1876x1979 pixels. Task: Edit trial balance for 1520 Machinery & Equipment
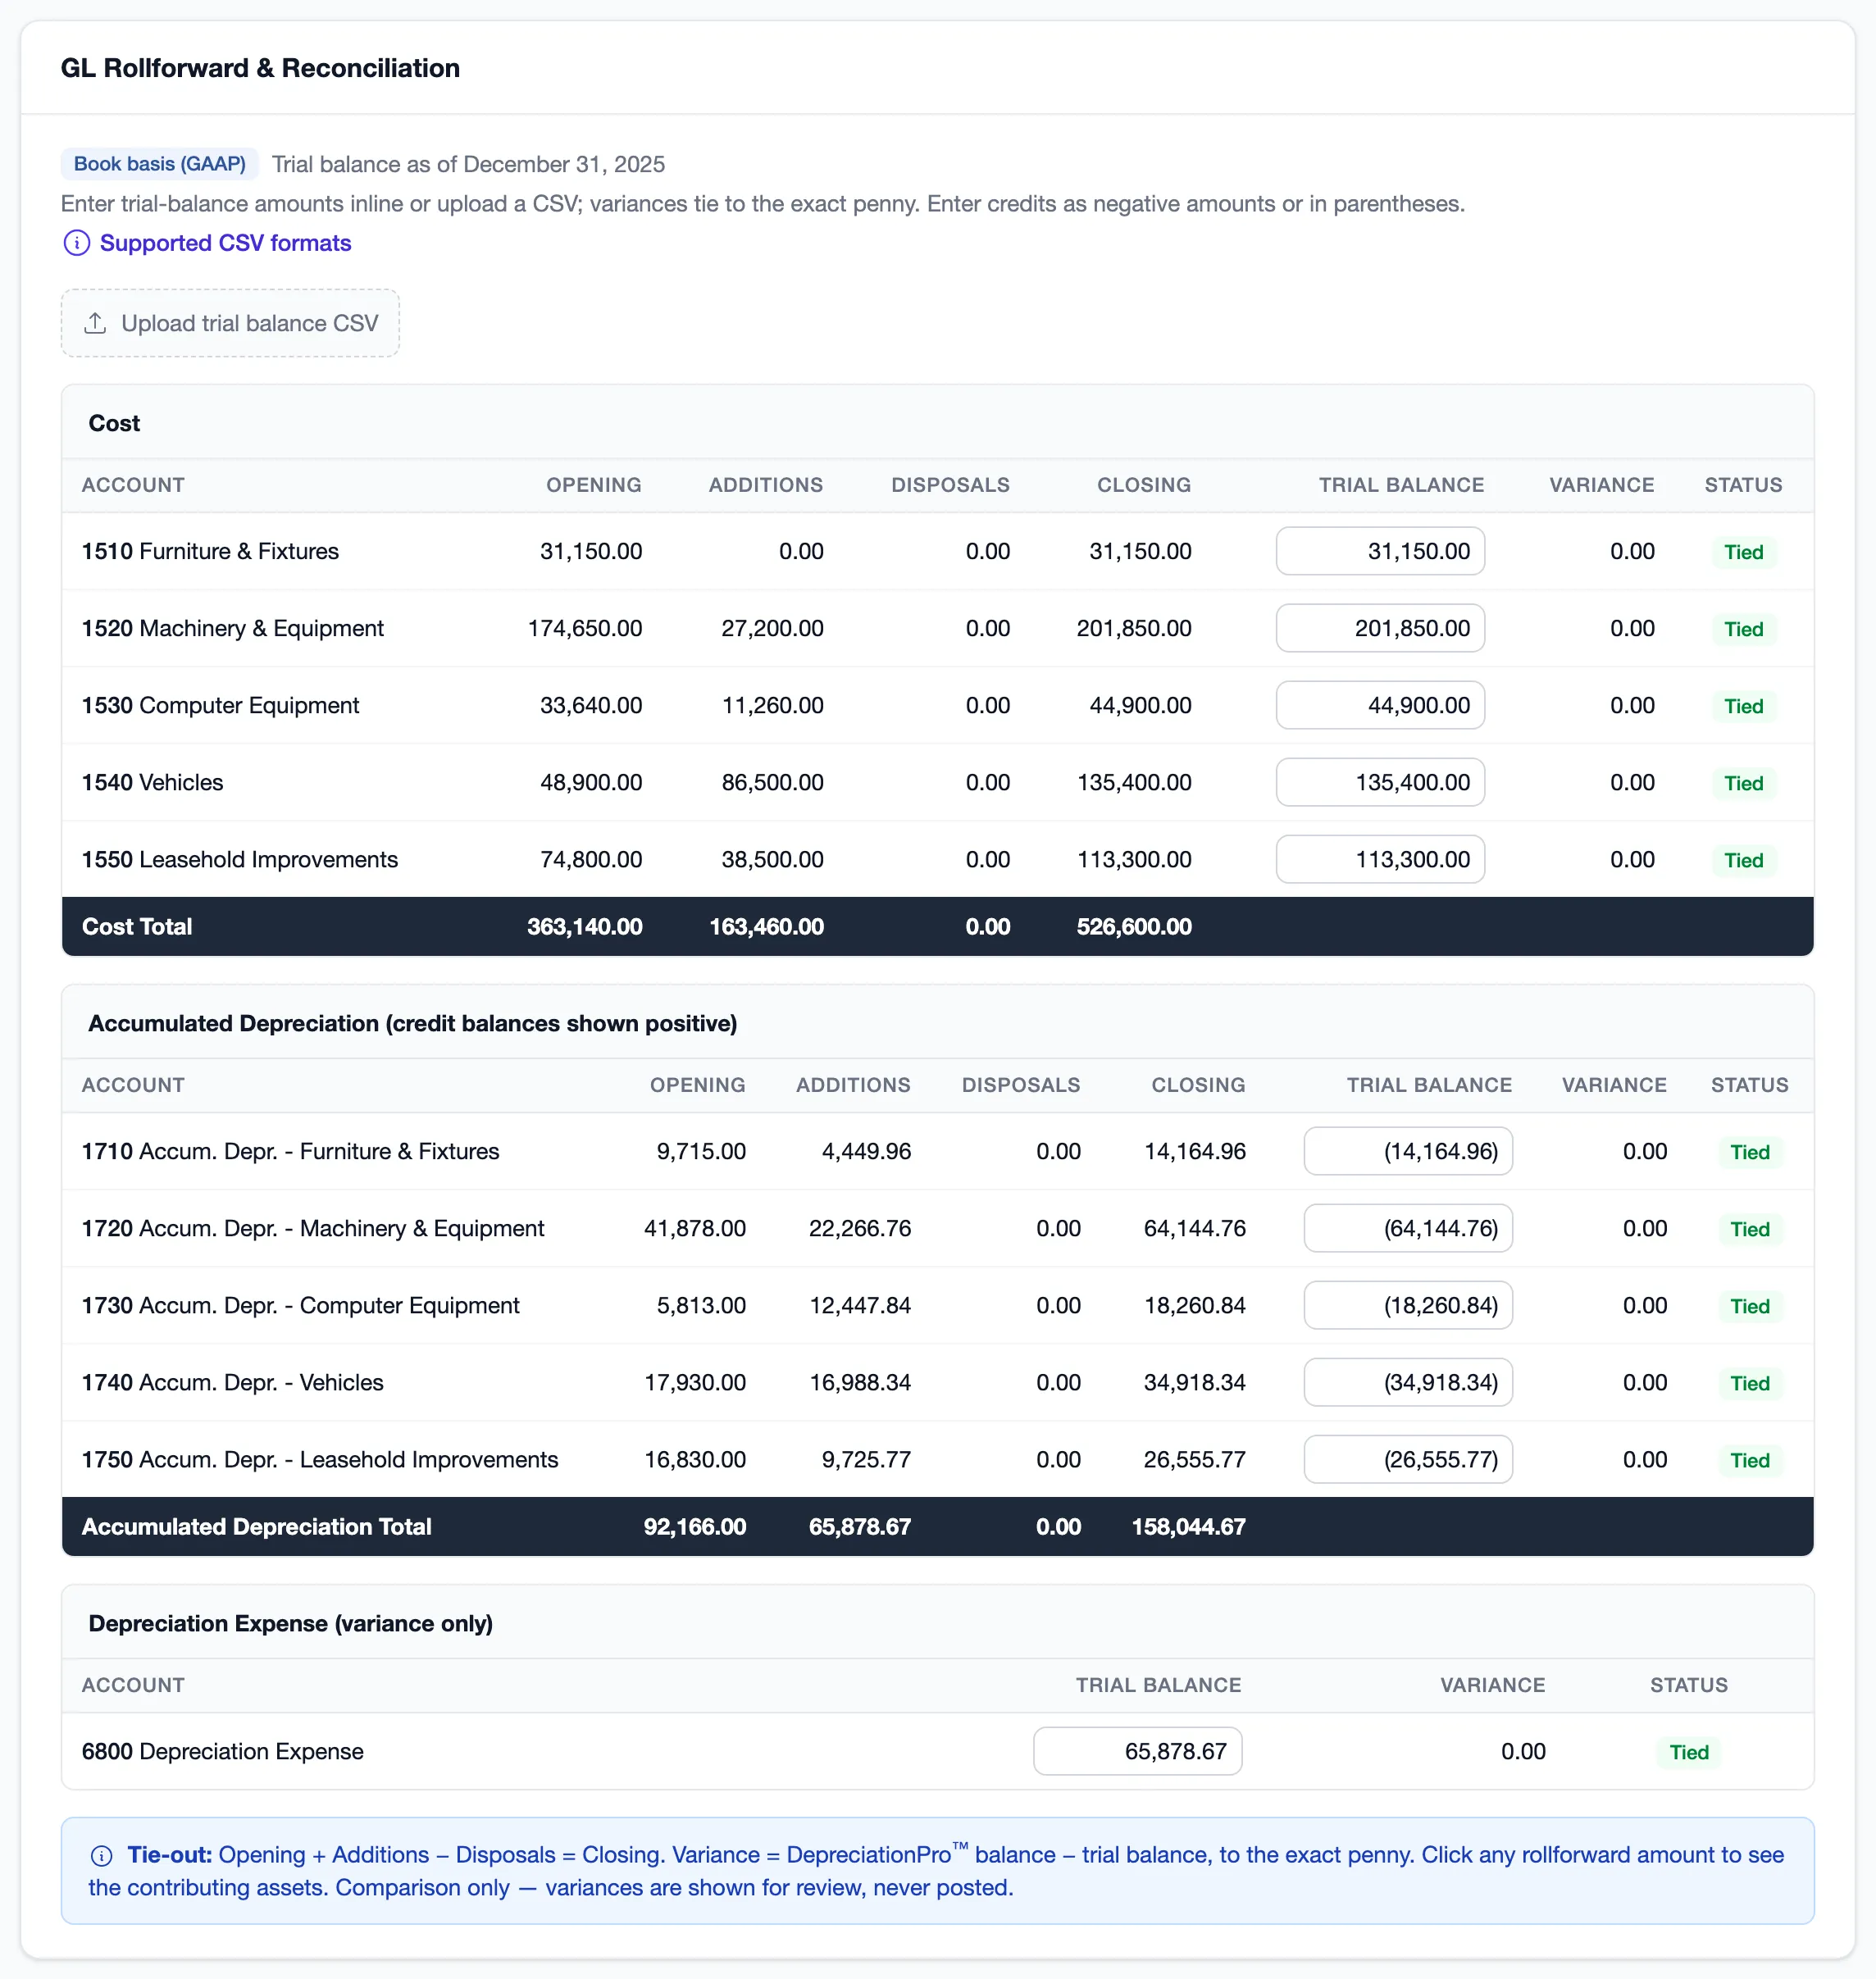(x=1380, y=628)
